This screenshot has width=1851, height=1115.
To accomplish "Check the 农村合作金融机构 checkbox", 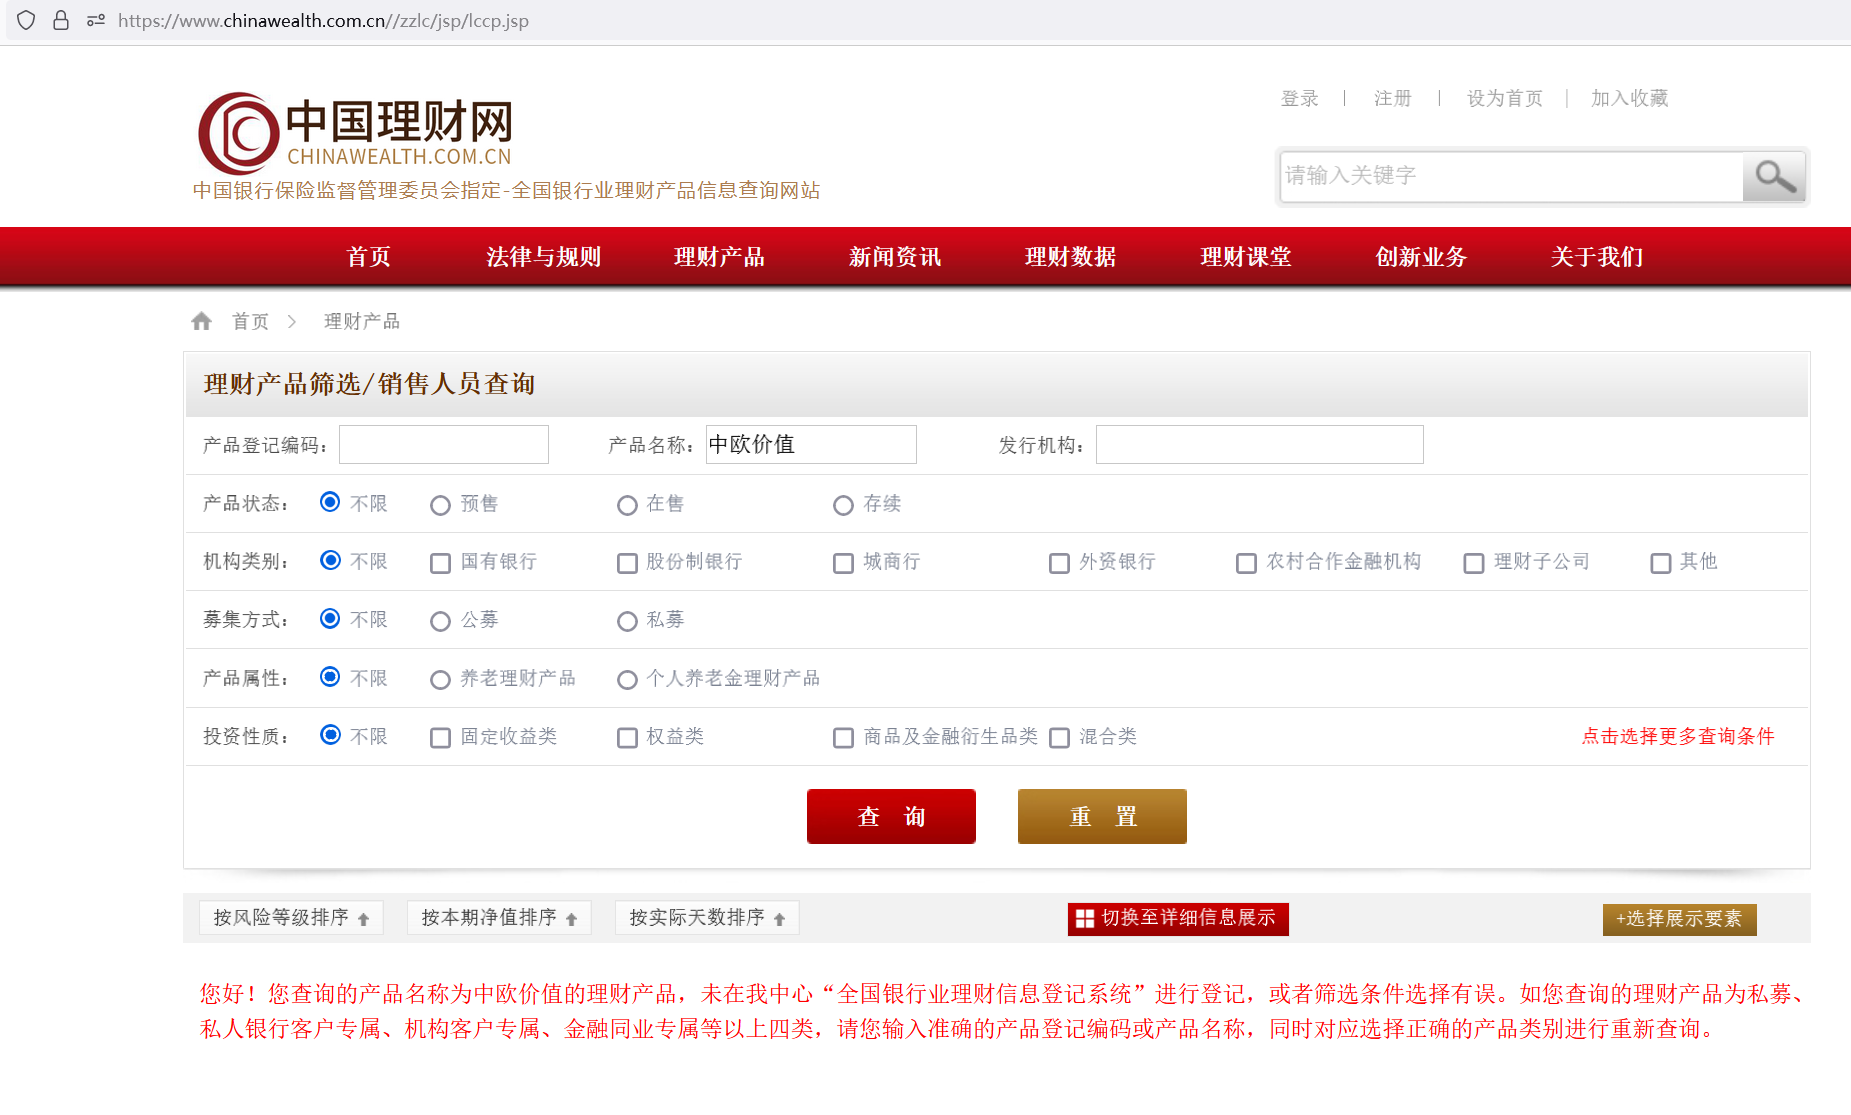I will click(x=1246, y=563).
